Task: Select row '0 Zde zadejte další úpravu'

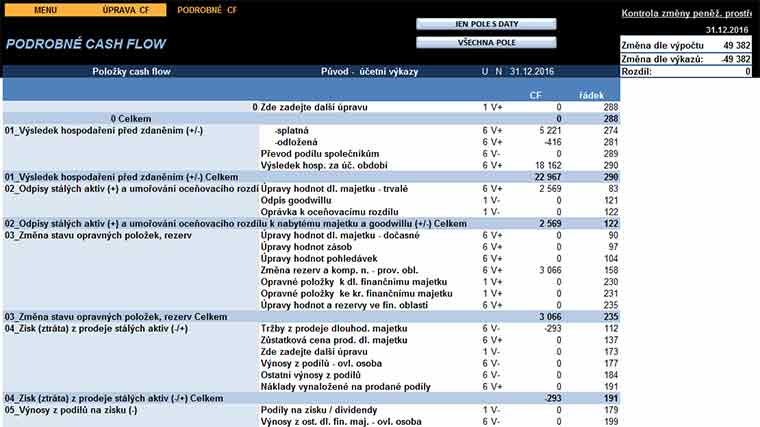Action: tap(311, 107)
